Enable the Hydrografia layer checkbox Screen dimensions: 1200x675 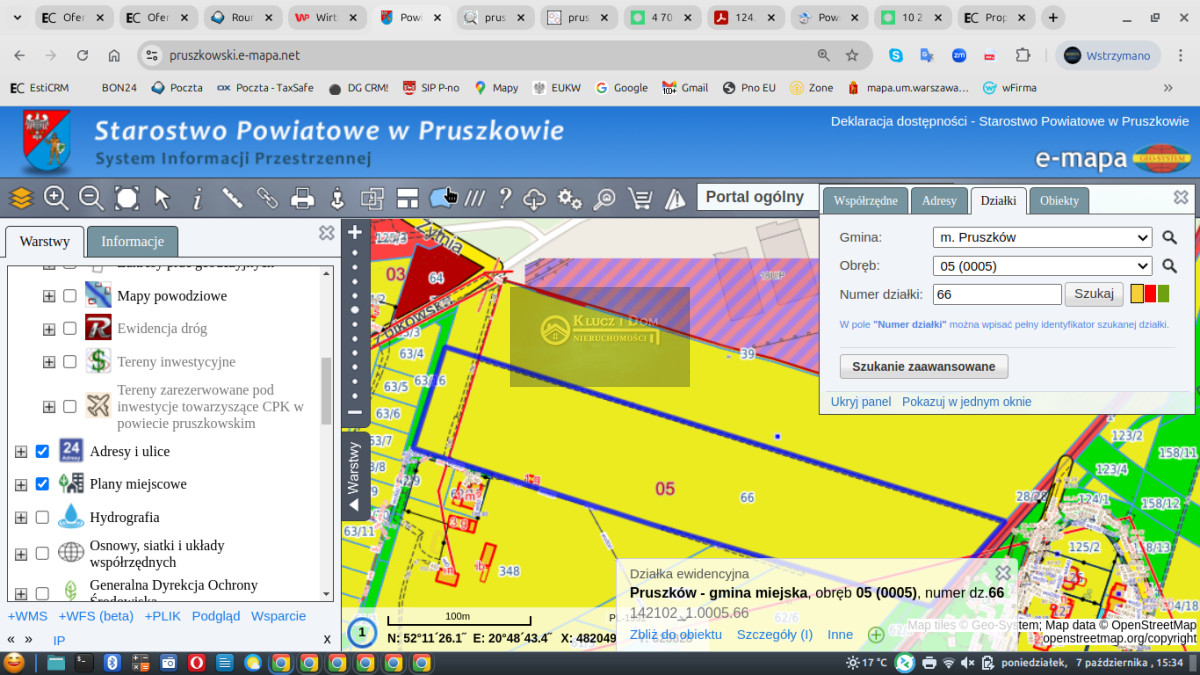point(42,517)
